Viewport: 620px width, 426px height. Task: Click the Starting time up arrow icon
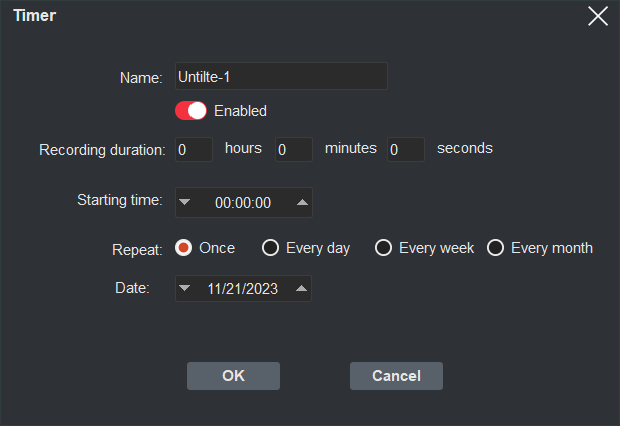tap(302, 202)
